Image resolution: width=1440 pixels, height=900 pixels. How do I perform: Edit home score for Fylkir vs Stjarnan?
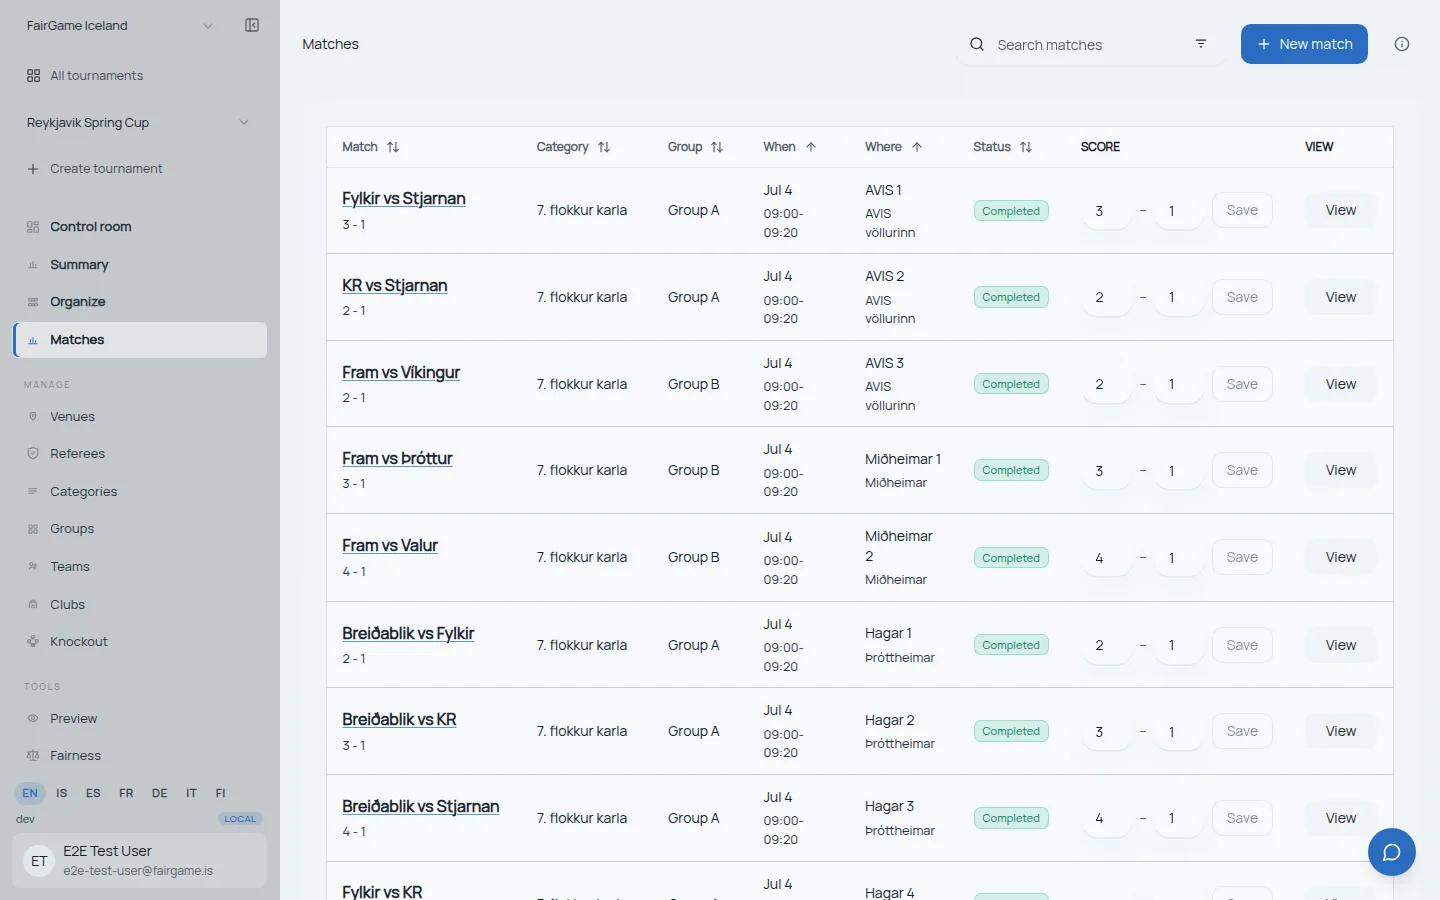1105,211
